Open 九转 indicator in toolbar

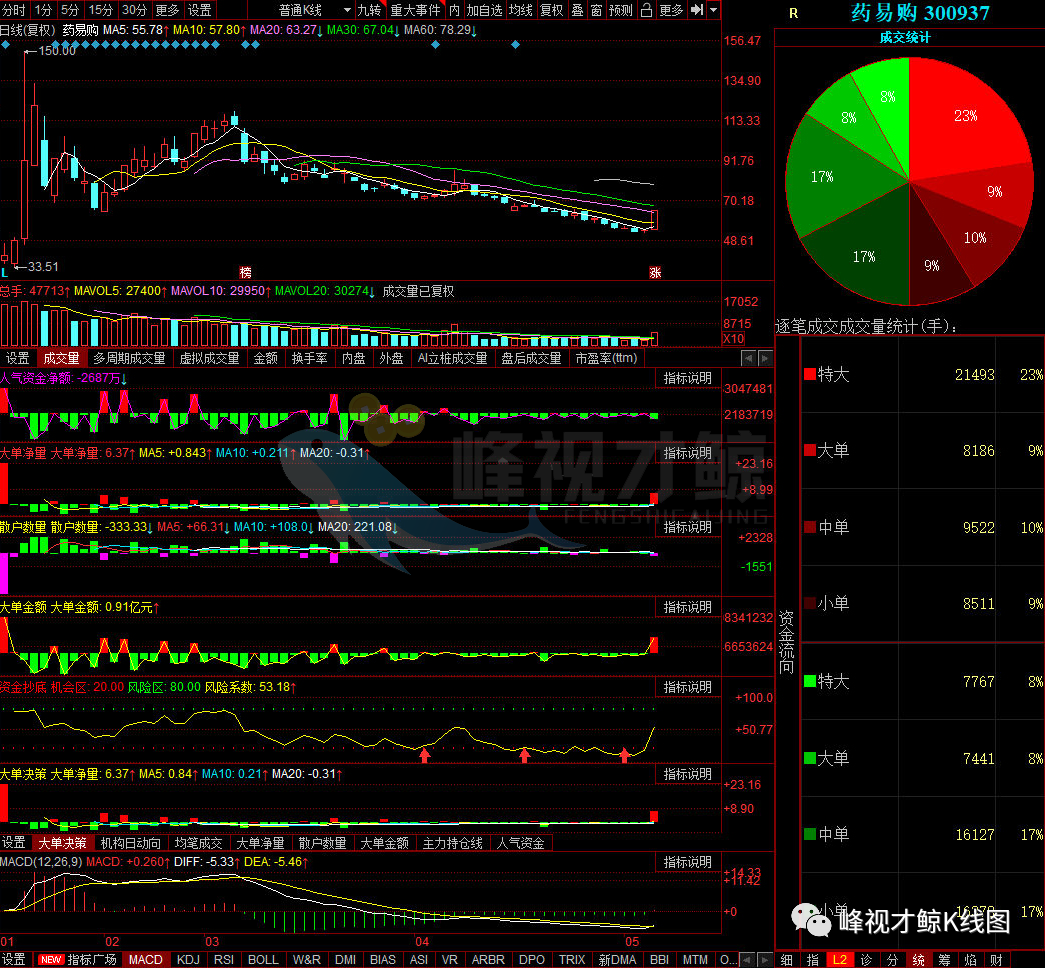pos(369,10)
